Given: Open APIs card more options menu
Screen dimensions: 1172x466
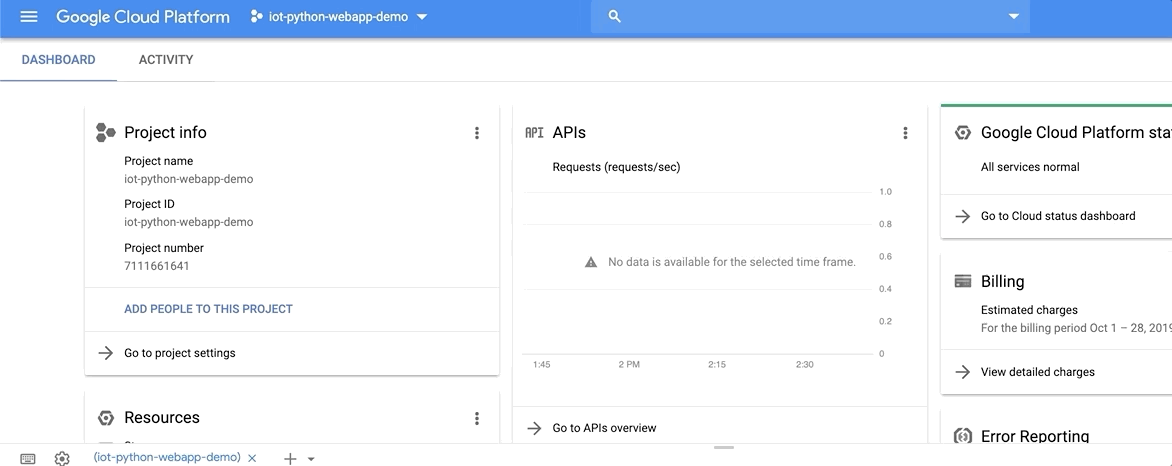Looking at the screenshot, I should (905, 133).
